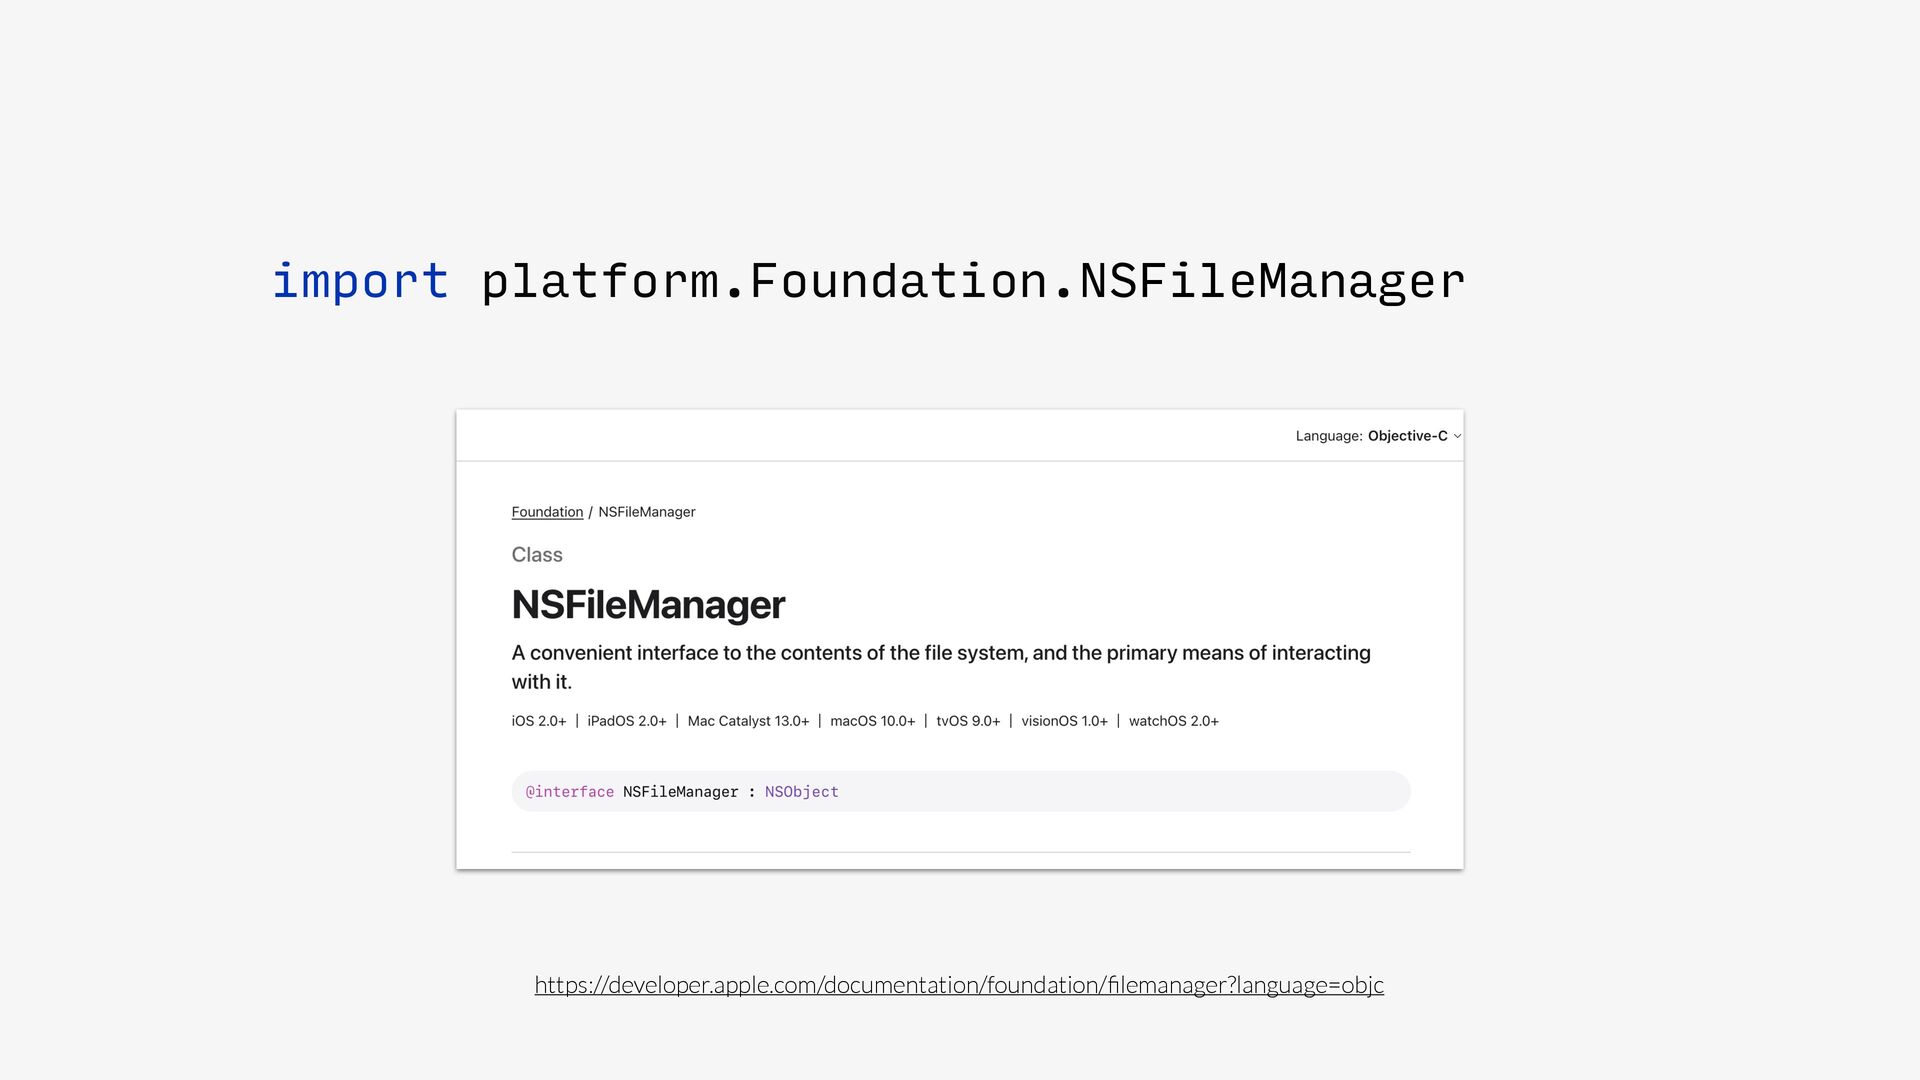Click the @interface keyword in declaration

[x=570, y=792]
